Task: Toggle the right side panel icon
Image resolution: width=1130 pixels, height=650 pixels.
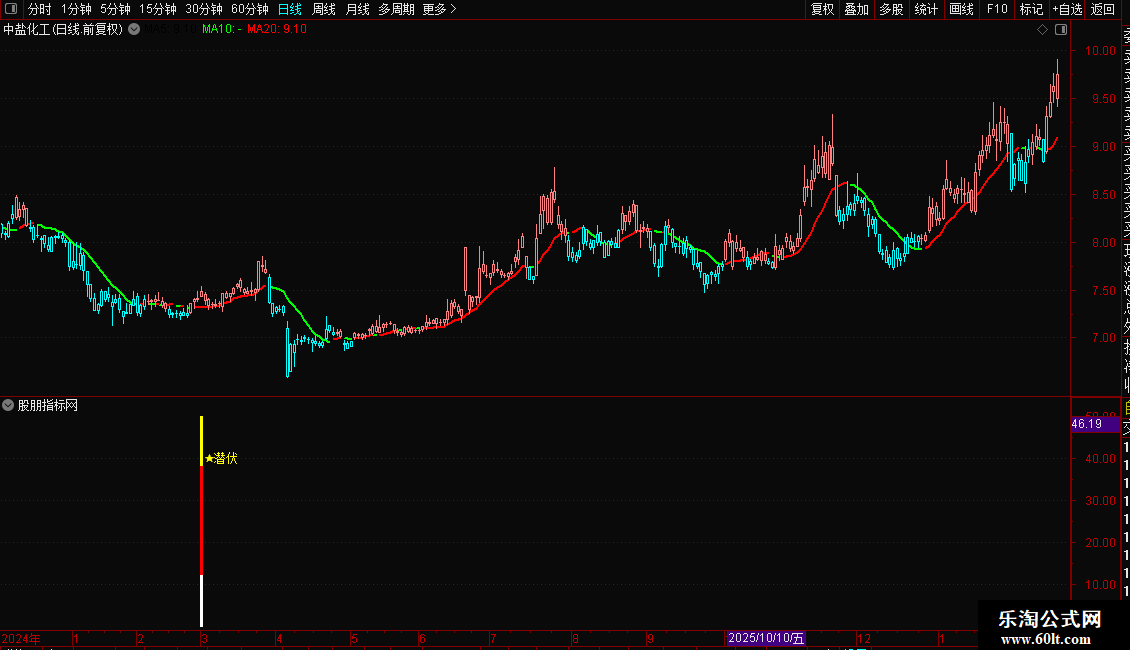Action: [1061, 30]
